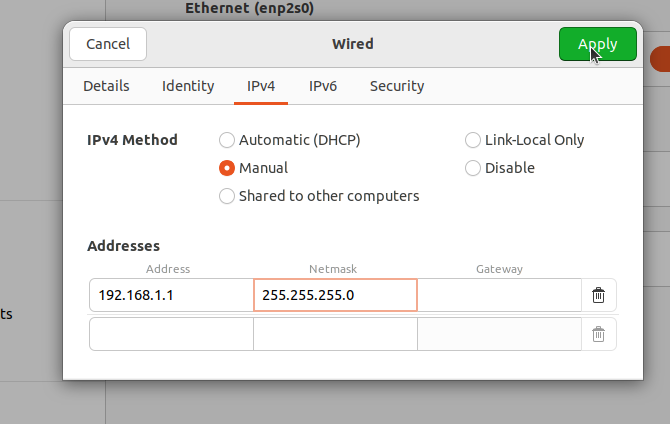The width and height of the screenshot is (670, 424).
Task: Click the trash icon on the empty address row
Action: click(598, 334)
